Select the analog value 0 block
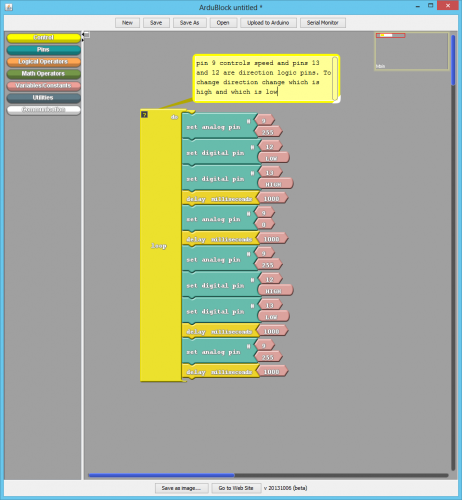 pyautogui.click(x=265, y=225)
